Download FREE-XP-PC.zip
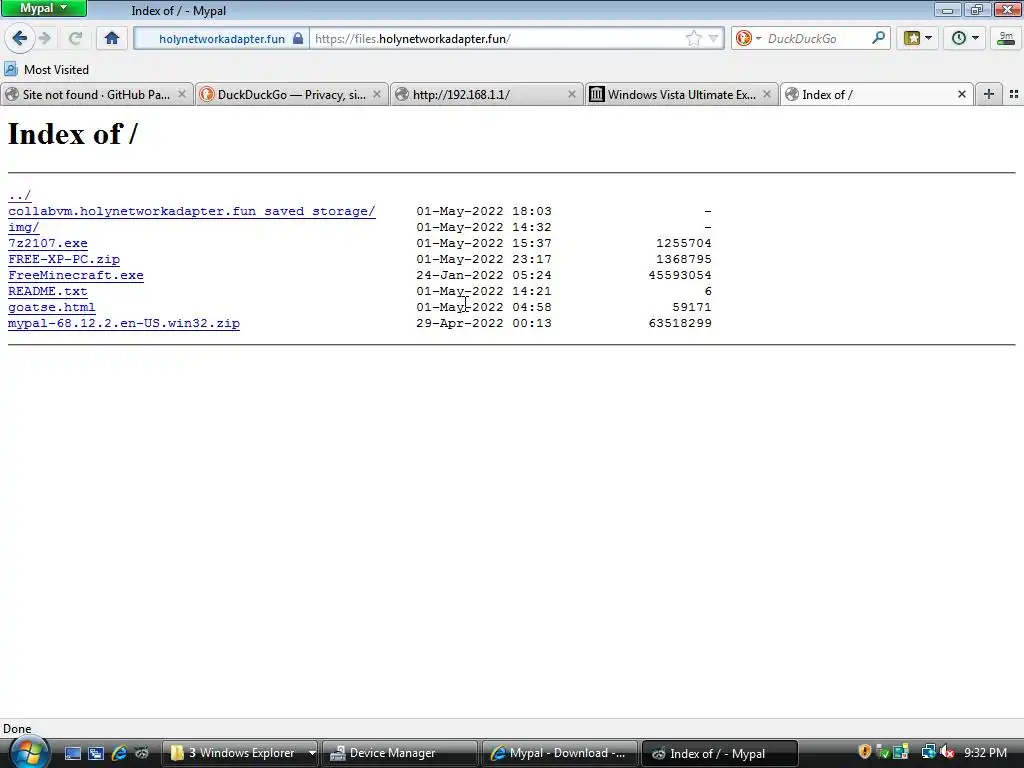This screenshot has width=1024, height=768. (x=64, y=259)
